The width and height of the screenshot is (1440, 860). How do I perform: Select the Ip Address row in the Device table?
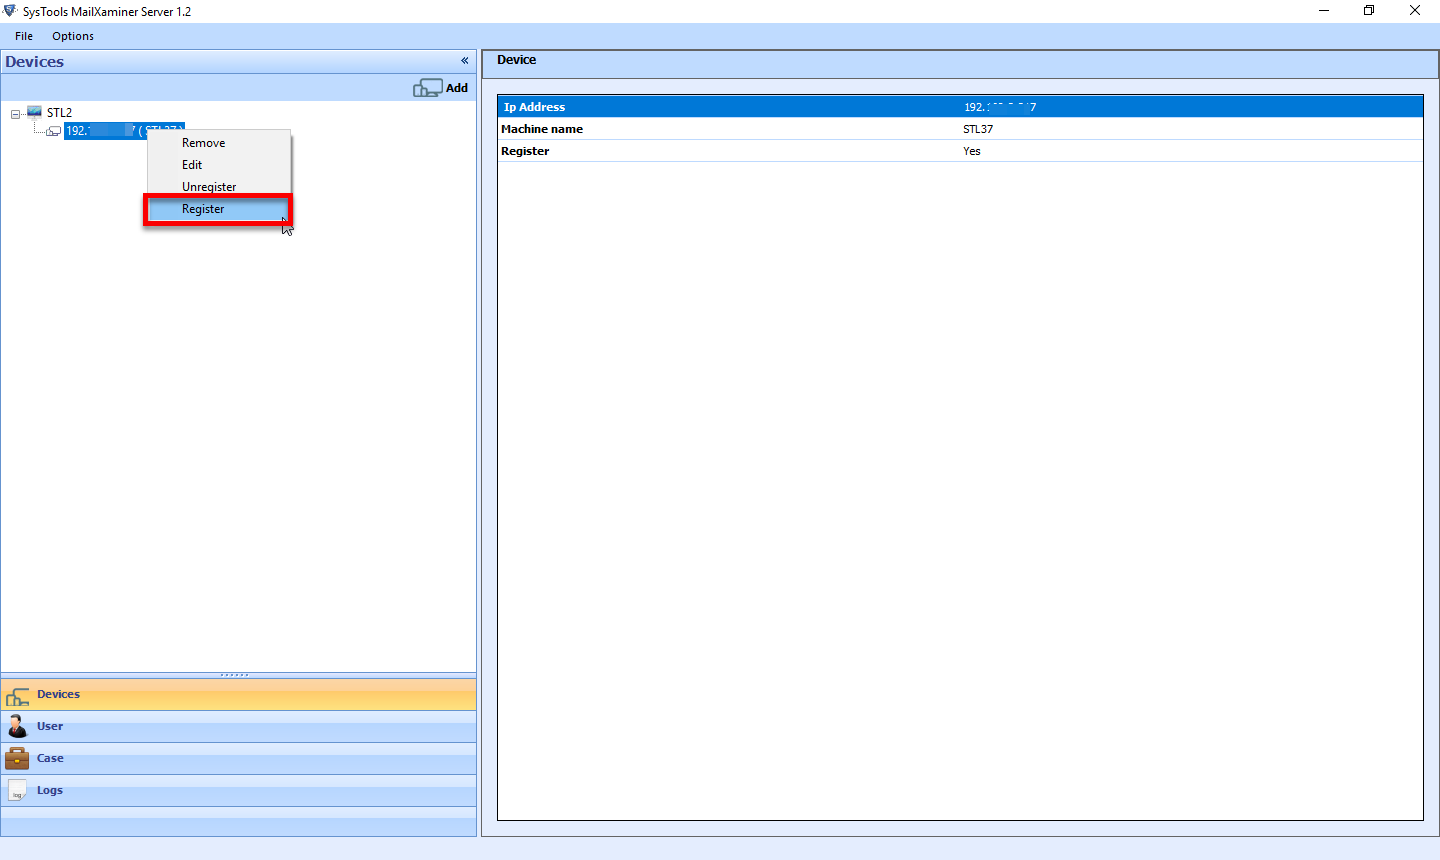click(960, 107)
